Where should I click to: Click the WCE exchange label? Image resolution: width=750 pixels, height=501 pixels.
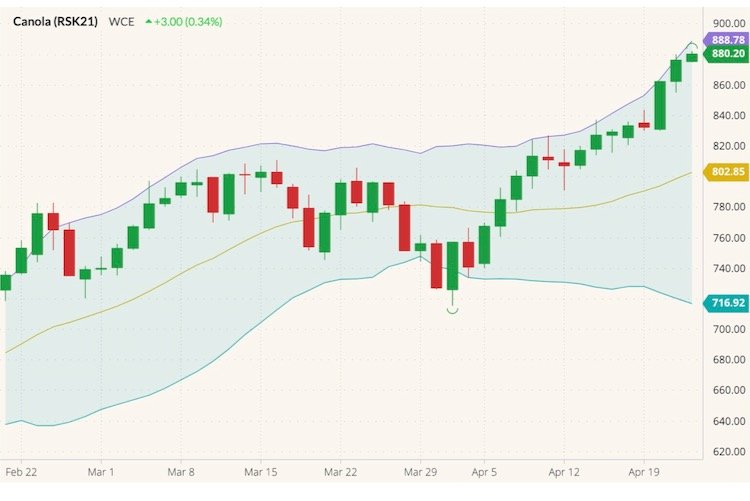[x=122, y=20]
